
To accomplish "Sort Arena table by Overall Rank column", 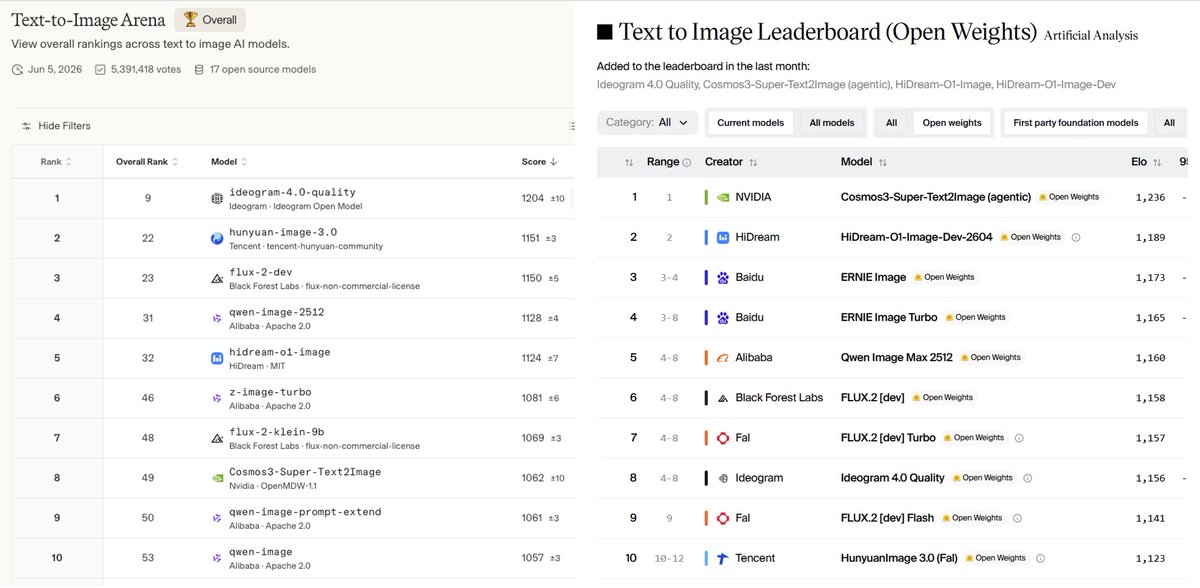I will [x=147, y=162].
